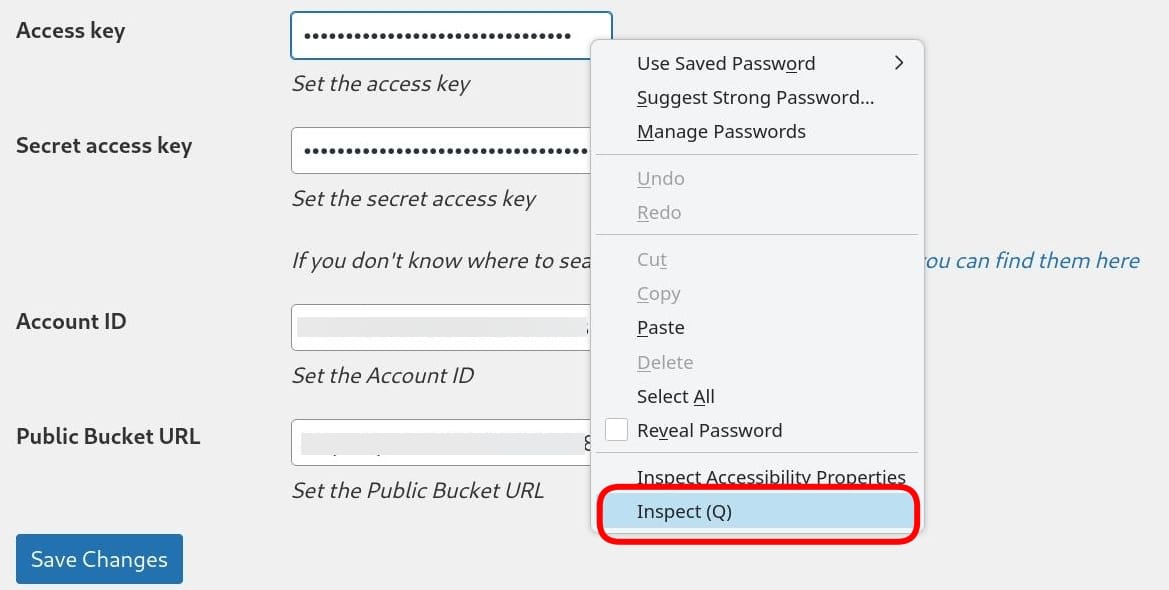The image size is (1169, 590).
Task: Click Inspect Accessibility Properties entry
Action: pyautogui.click(x=771, y=478)
